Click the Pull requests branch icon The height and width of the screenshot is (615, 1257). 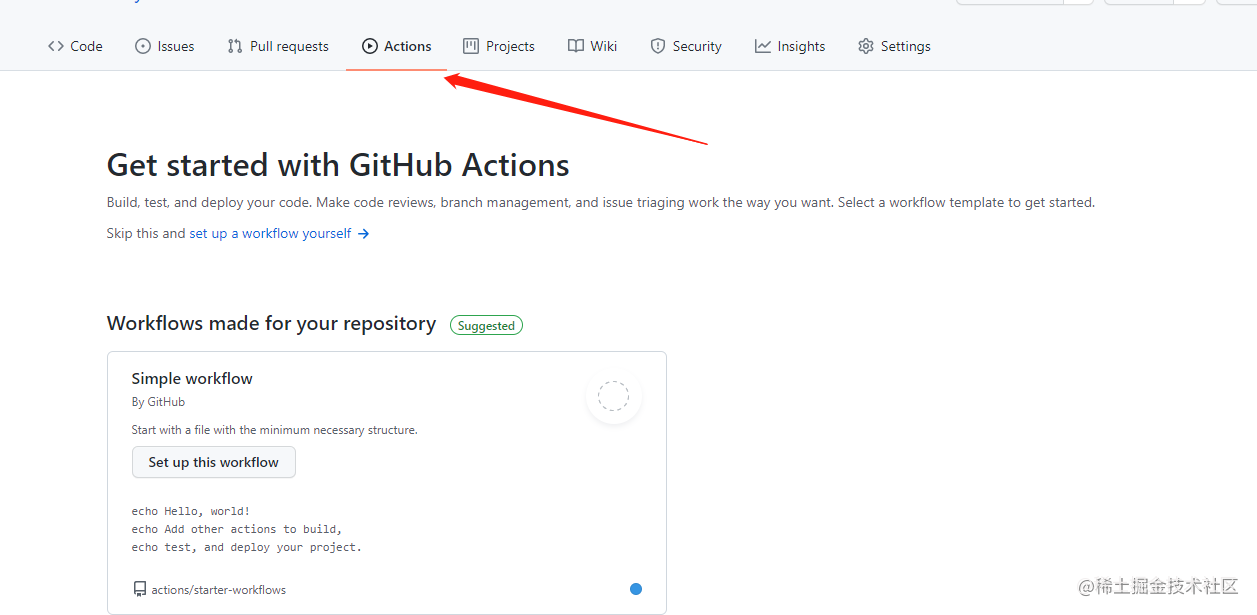click(235, 46)
